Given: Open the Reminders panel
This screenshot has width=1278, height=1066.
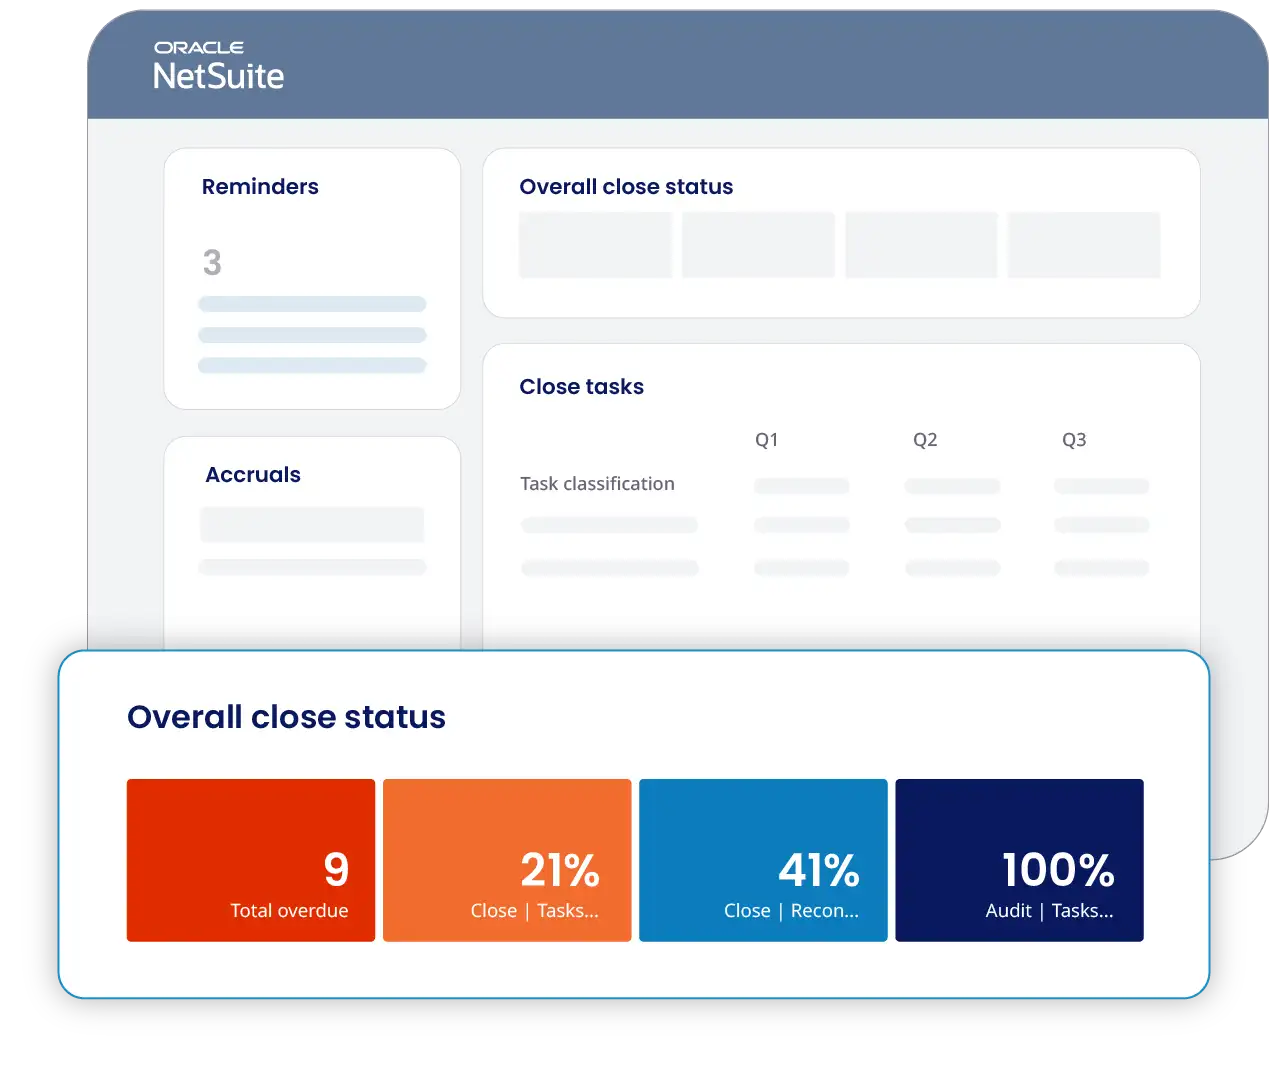Looking at the screenshot, I should [x=260, y=186].
